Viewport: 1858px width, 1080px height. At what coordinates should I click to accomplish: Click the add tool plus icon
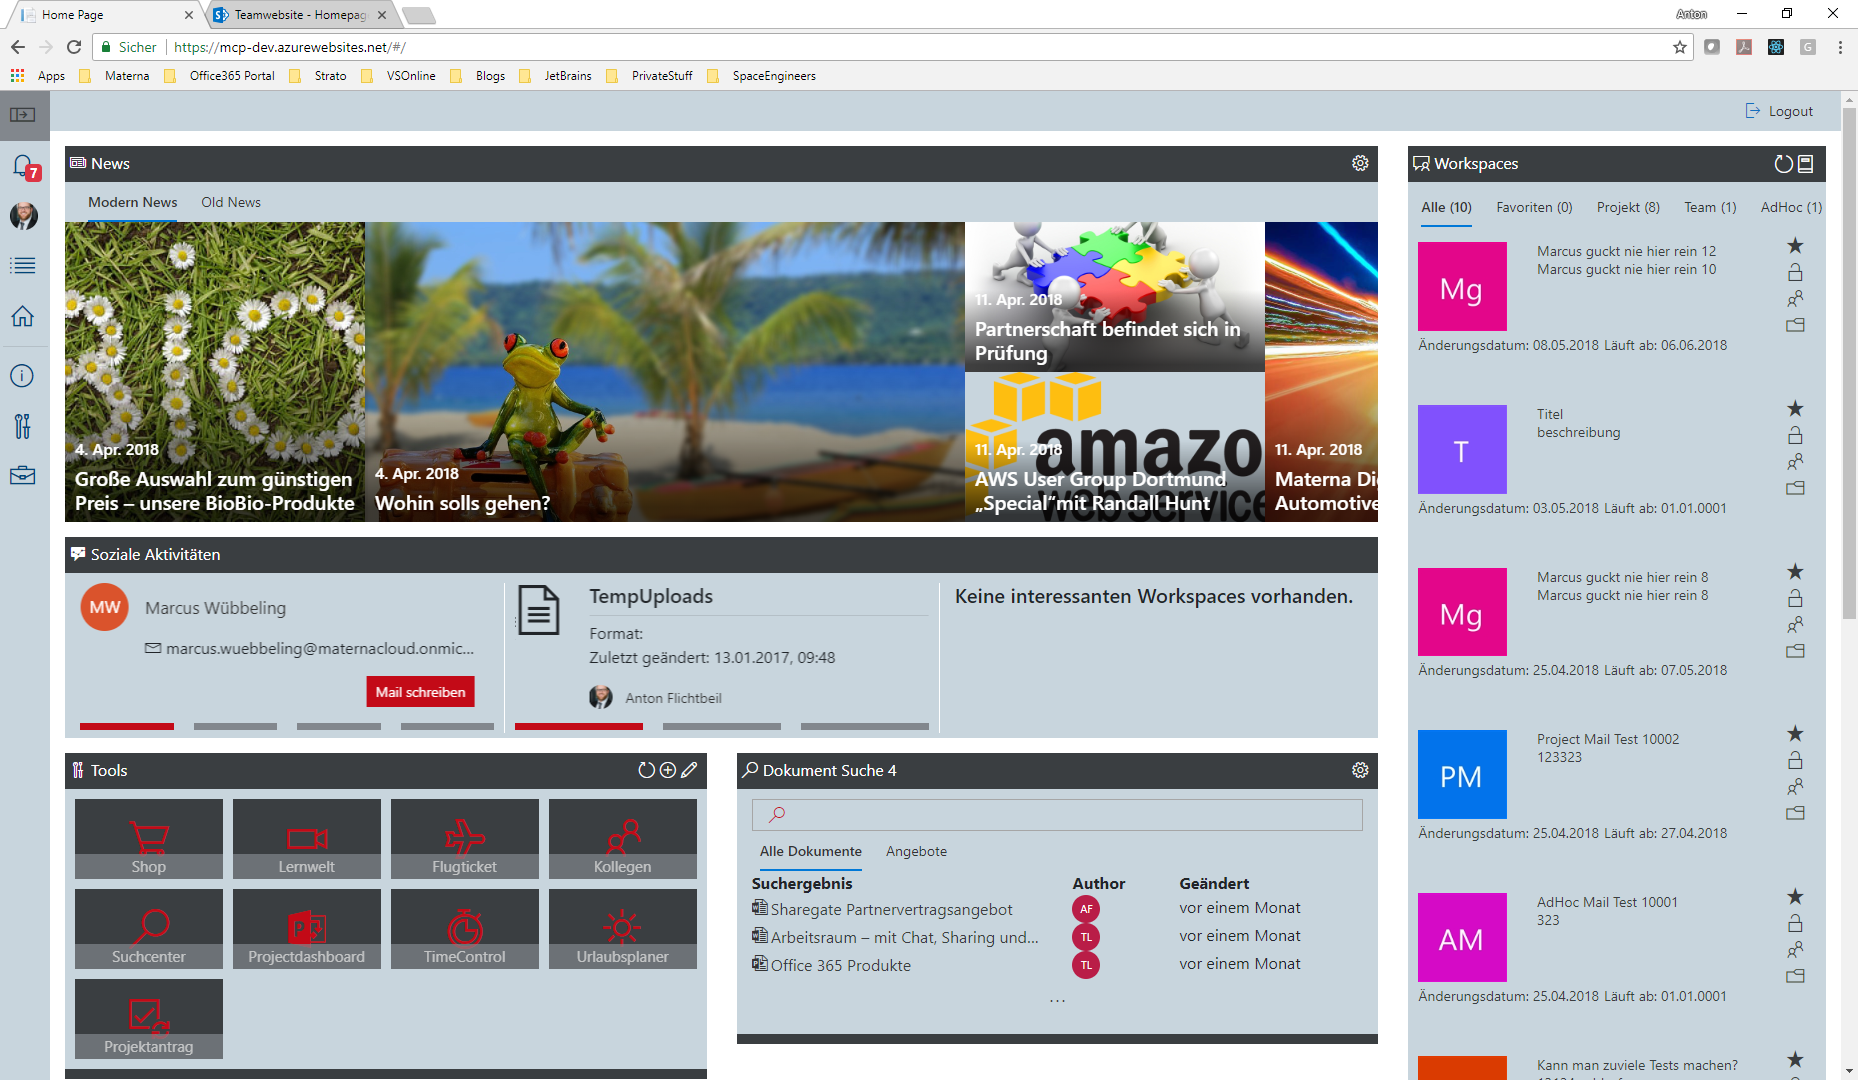point(668,770)
